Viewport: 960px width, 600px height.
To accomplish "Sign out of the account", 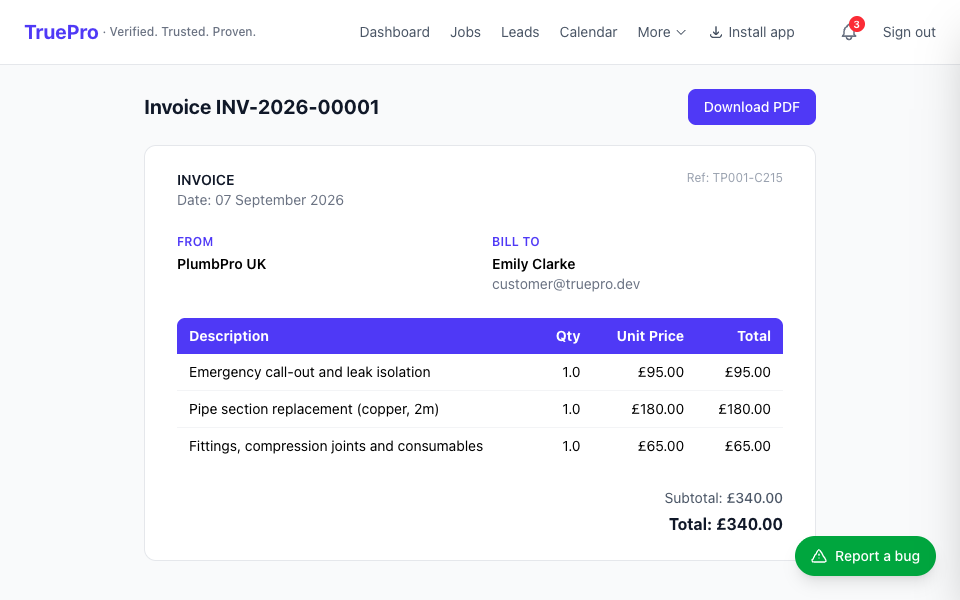I will [x=909, y=32].
